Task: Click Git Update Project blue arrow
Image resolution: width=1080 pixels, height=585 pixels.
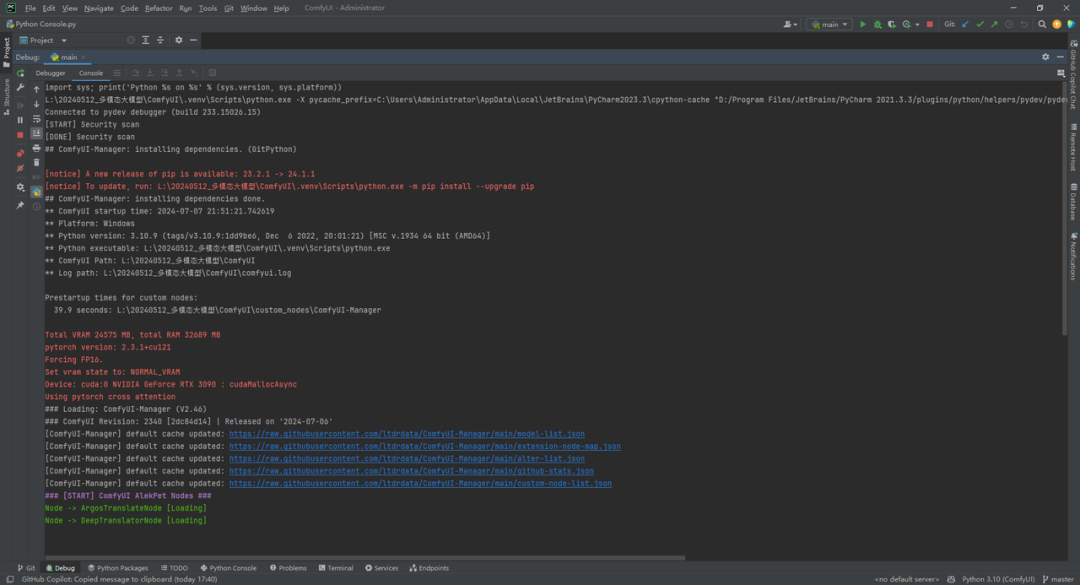Action: [x=965, y=25]
